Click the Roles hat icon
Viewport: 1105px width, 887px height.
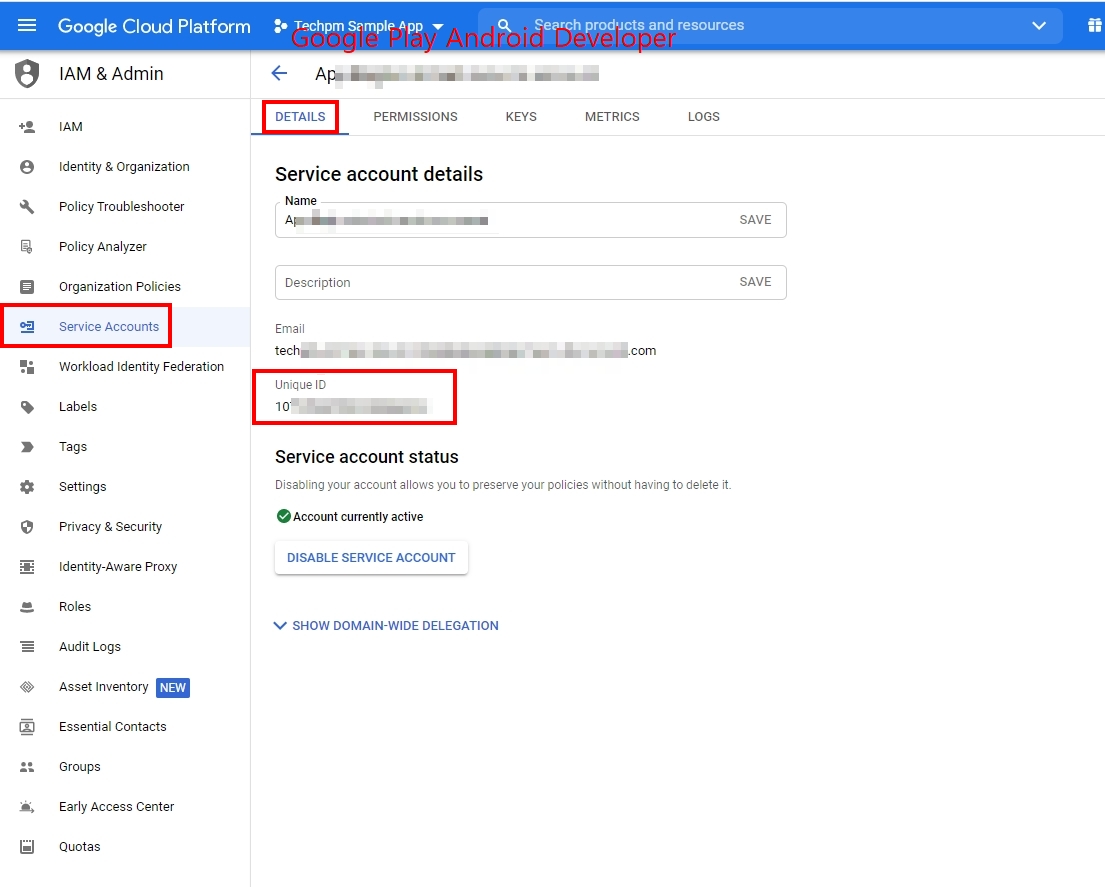coord(27,607)
